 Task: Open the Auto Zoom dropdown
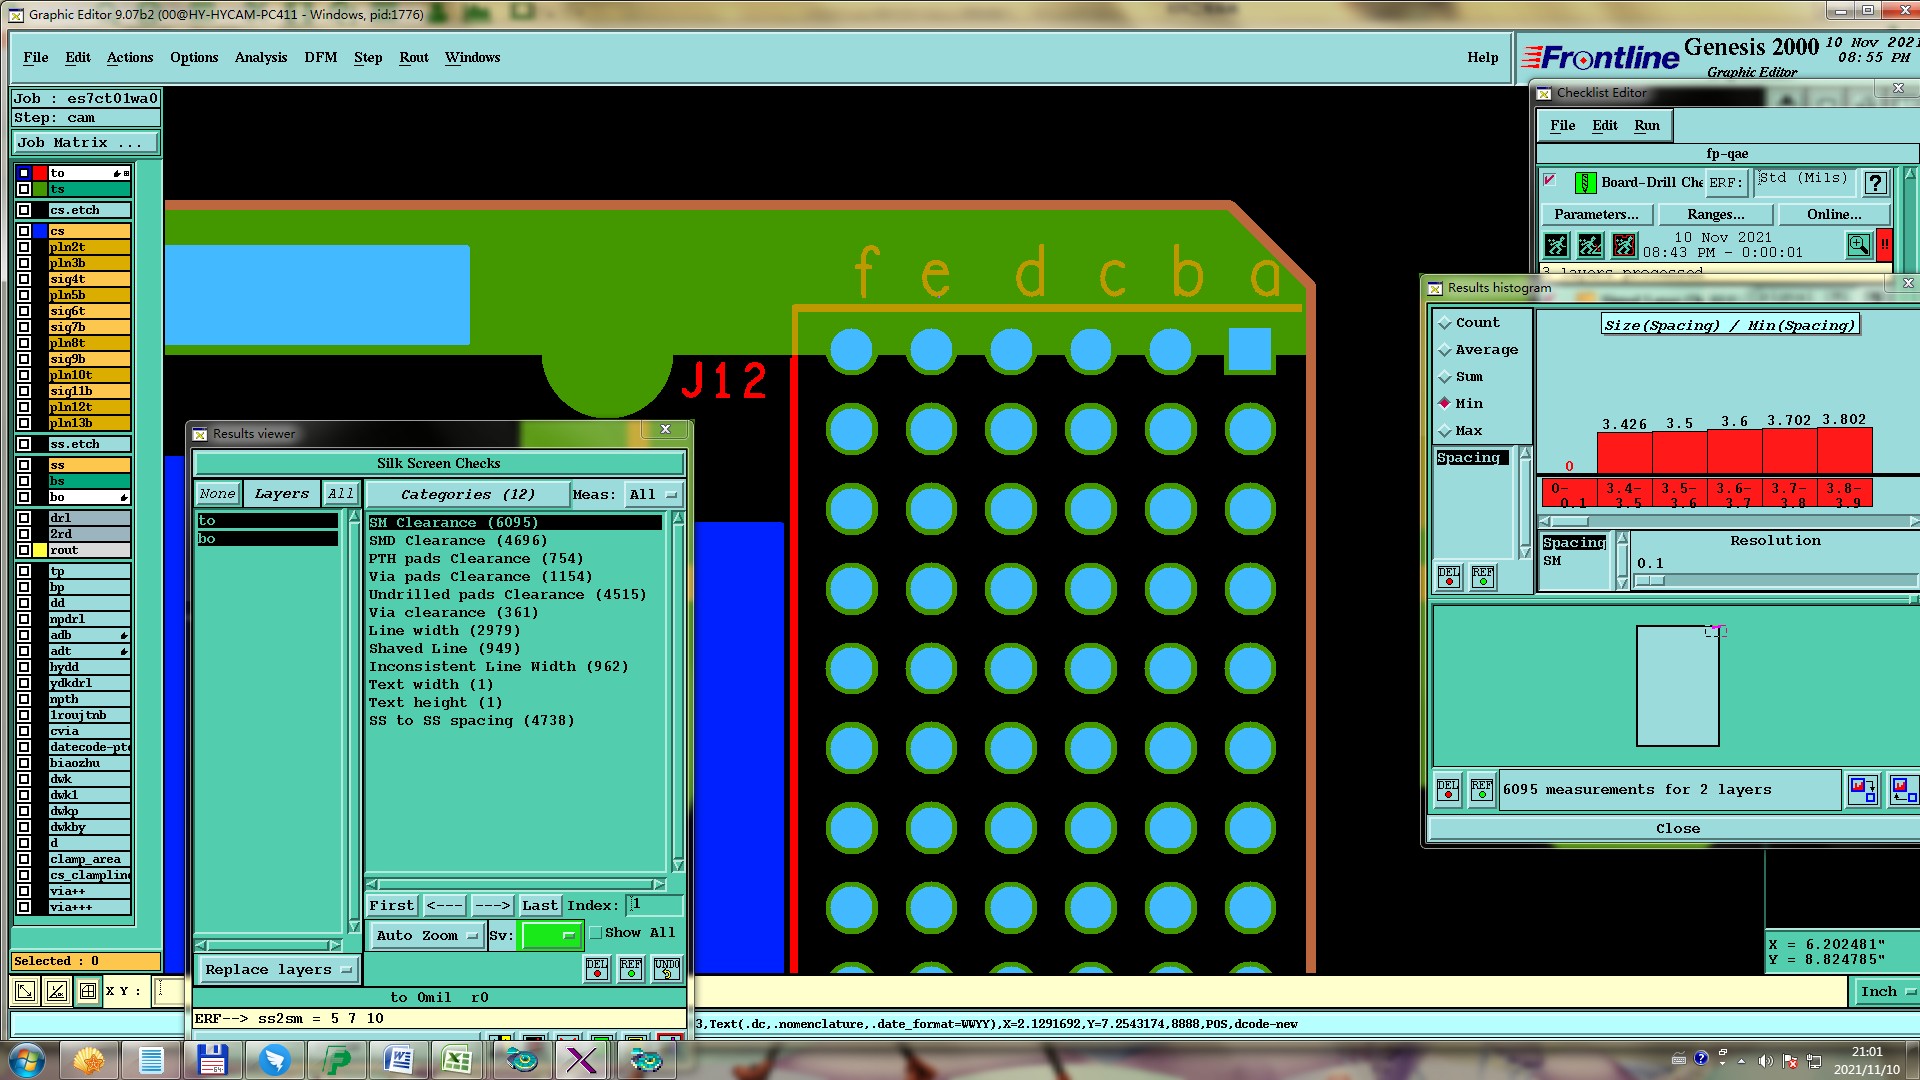pos(427,936)
